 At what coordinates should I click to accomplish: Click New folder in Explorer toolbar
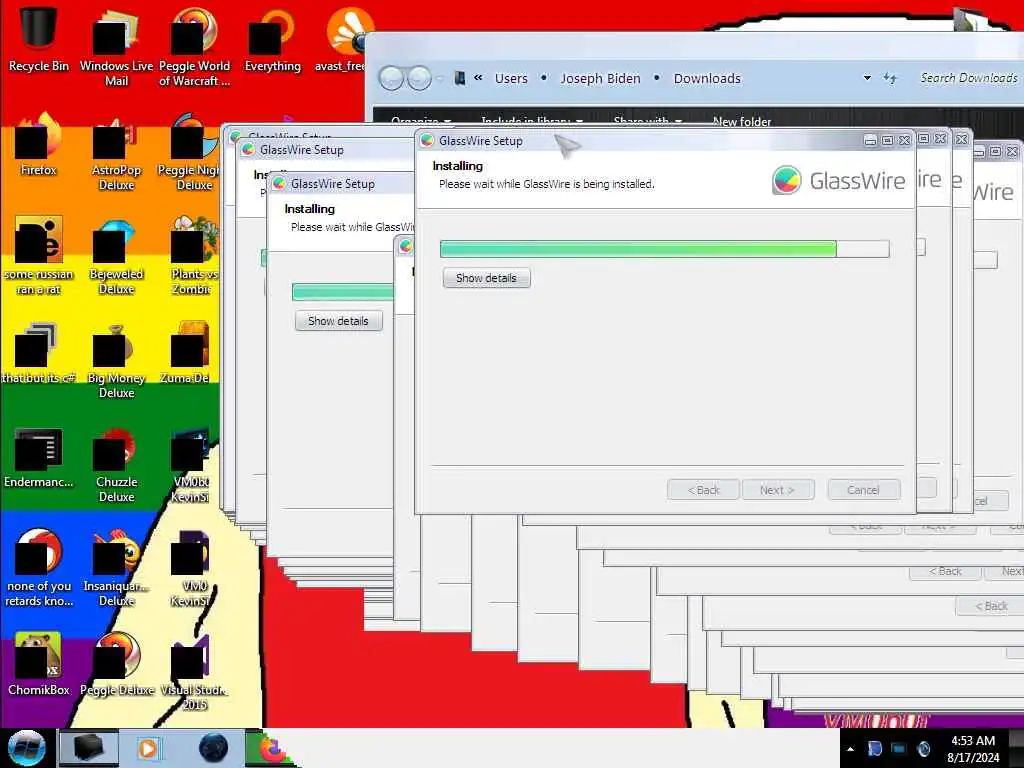[x=742, y=121]
